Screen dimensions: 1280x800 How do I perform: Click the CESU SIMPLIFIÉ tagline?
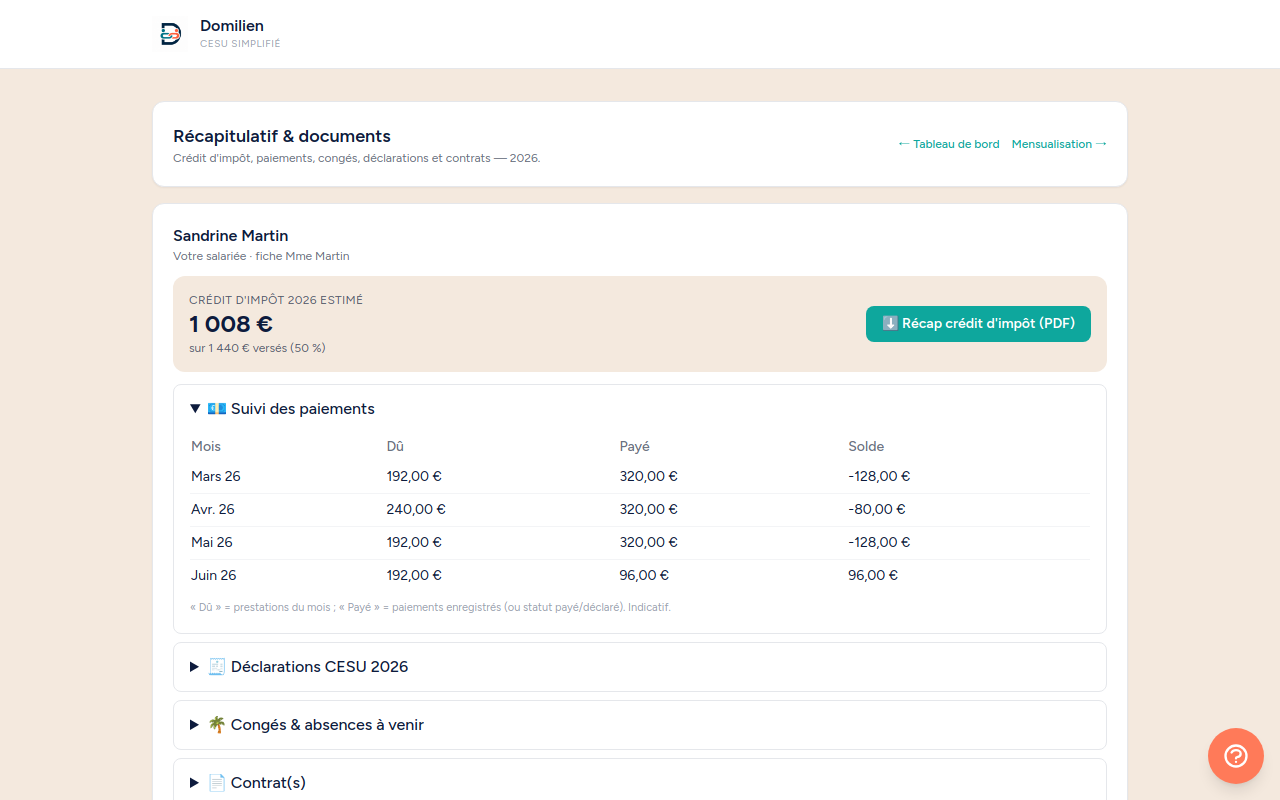pos(240,44)
